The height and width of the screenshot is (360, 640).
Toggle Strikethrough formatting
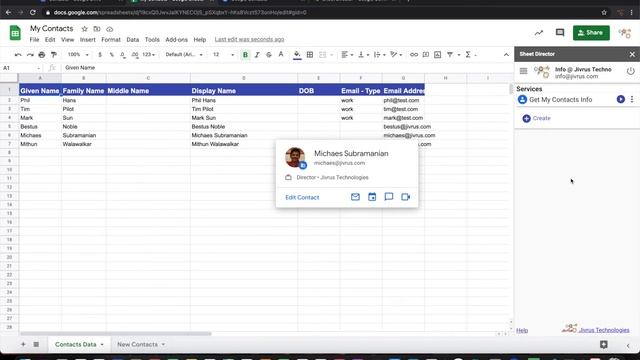269,55
